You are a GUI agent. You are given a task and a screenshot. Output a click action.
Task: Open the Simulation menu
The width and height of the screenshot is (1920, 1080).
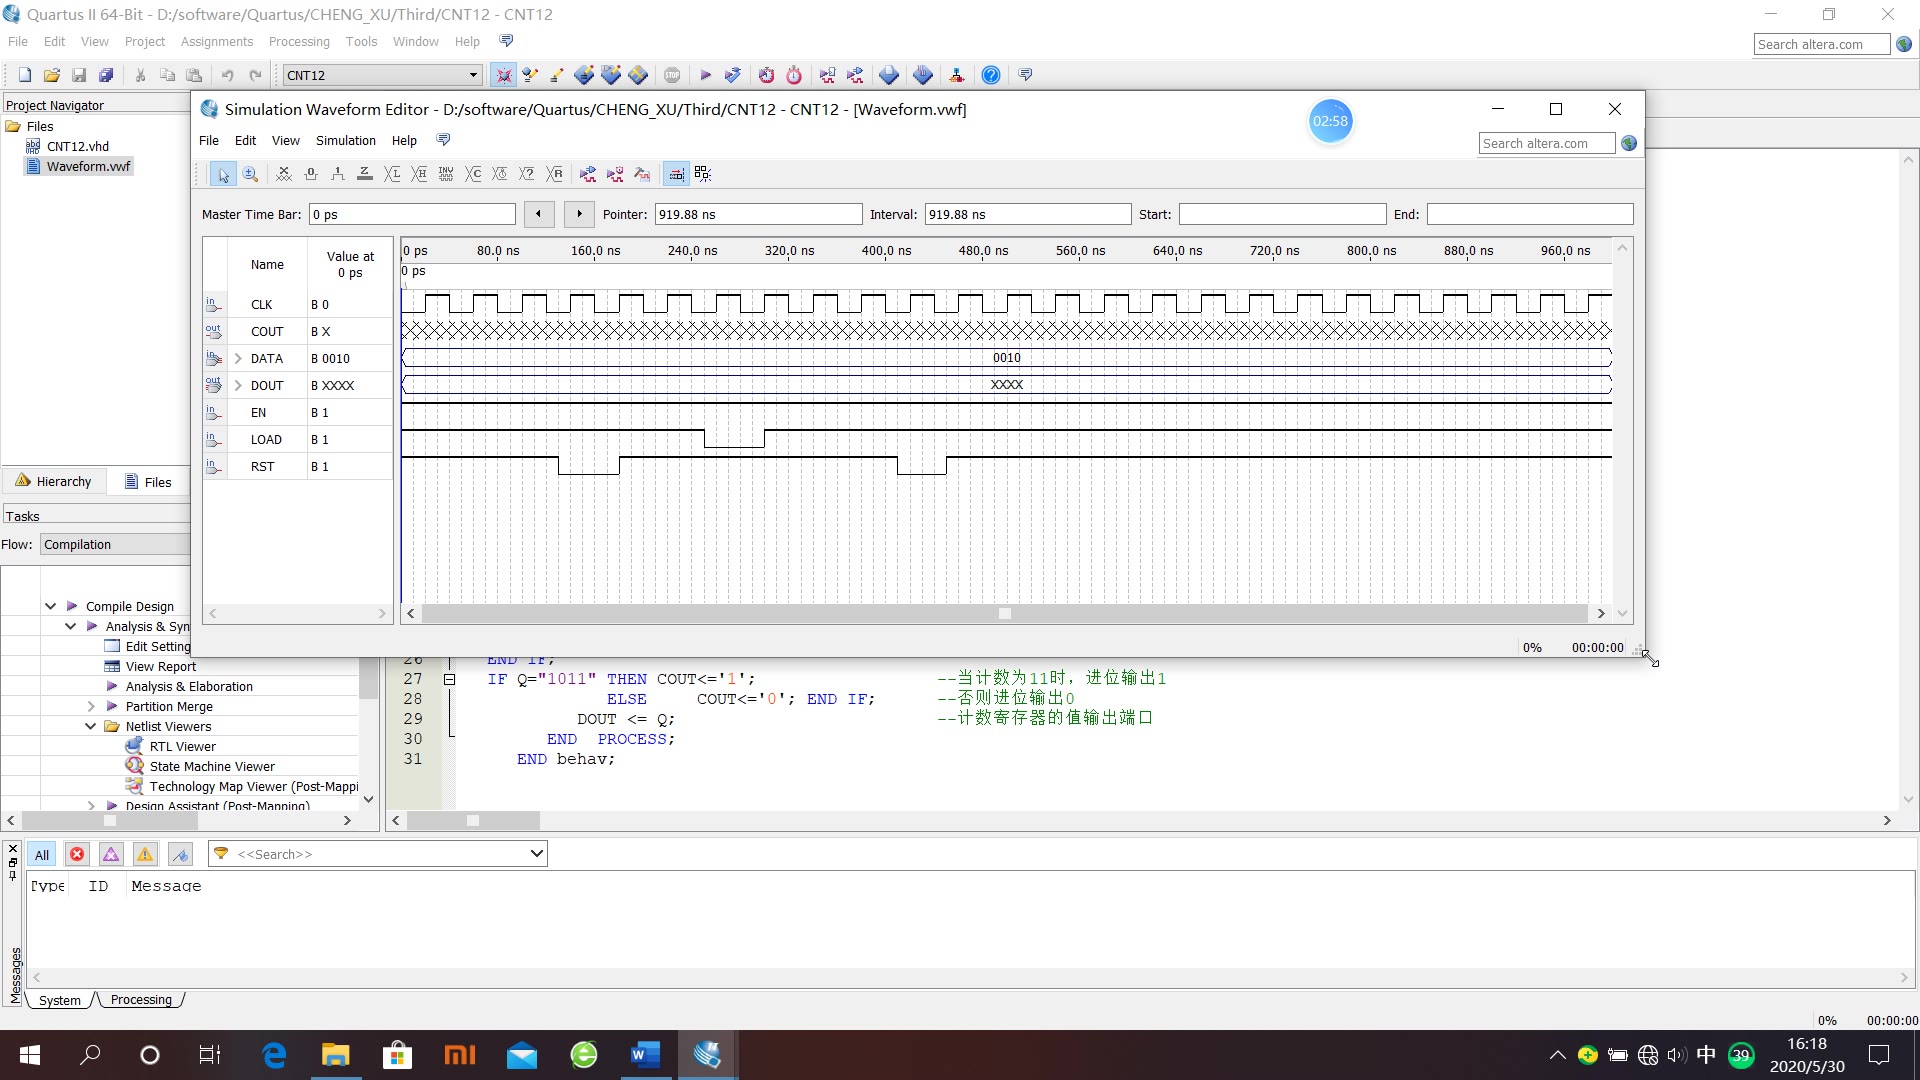pos(345,140)
